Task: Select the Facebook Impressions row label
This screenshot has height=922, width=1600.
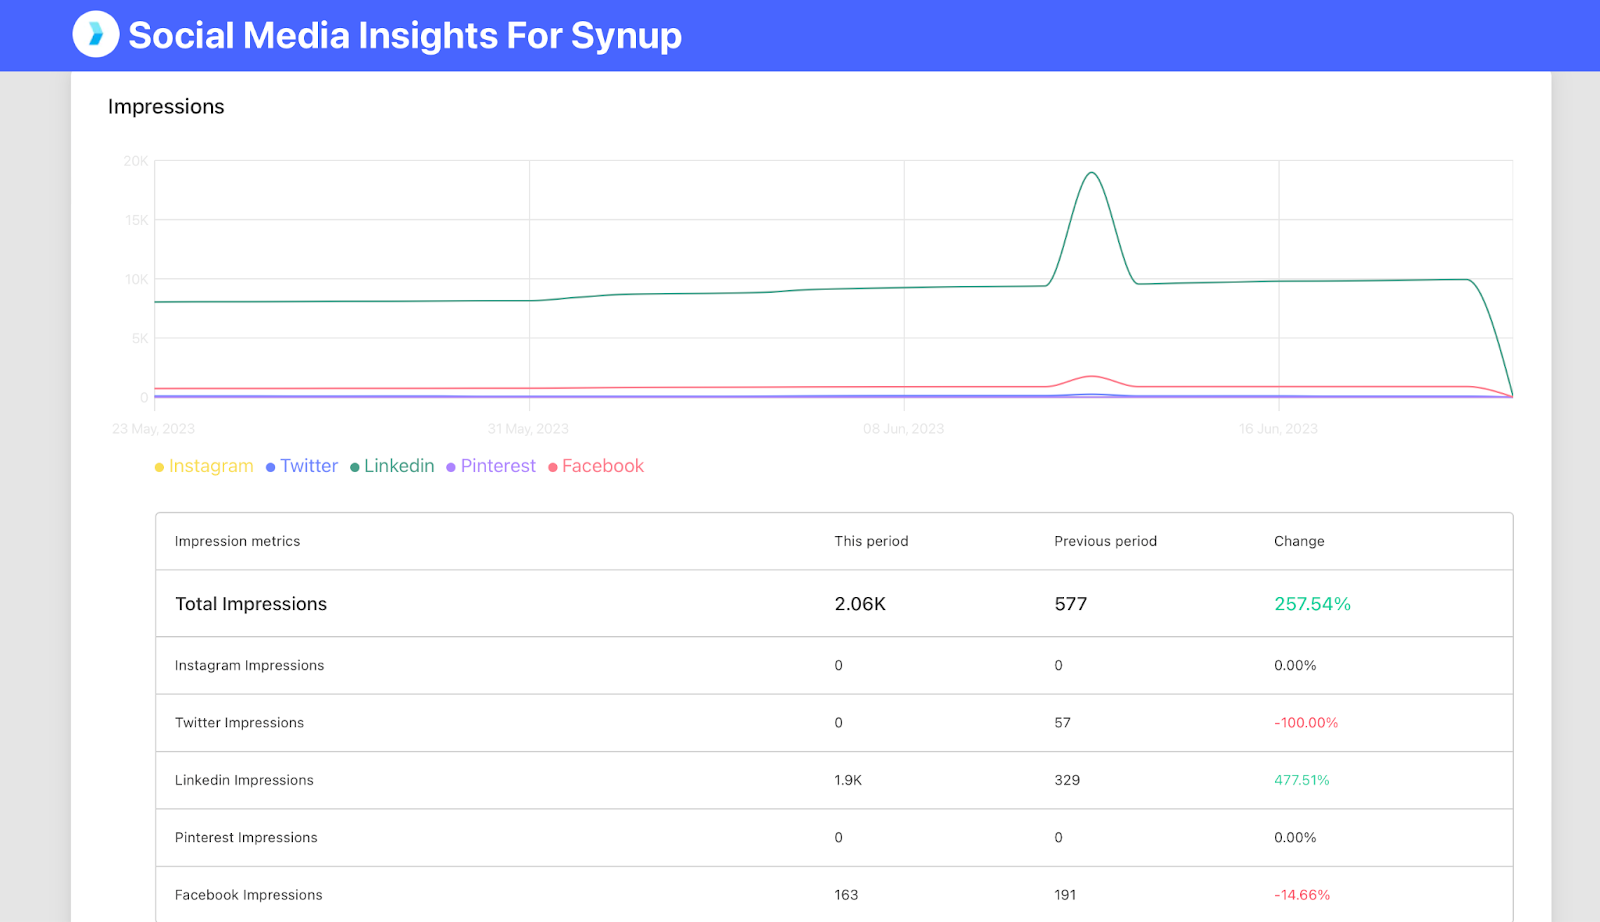Action: 248,895
